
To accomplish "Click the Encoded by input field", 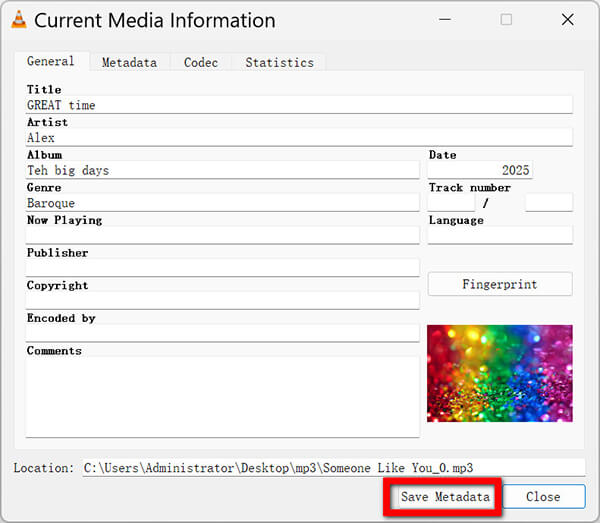I will (x=223, y=333).
